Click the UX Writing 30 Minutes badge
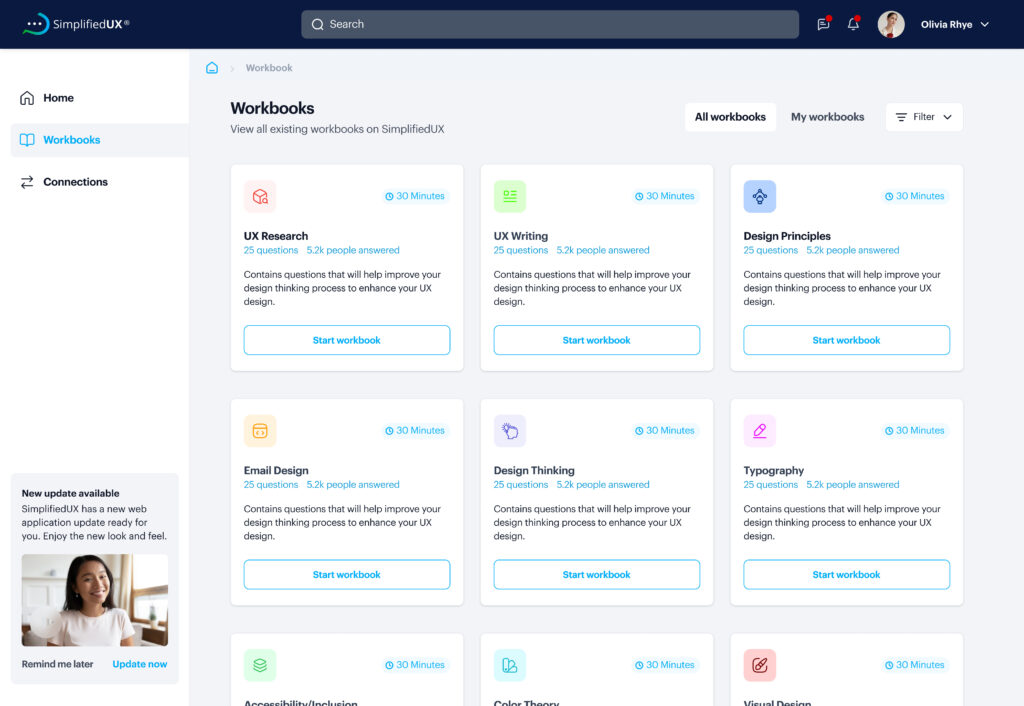The height and width of the screenshot is (706, 1024). point(665,196)
